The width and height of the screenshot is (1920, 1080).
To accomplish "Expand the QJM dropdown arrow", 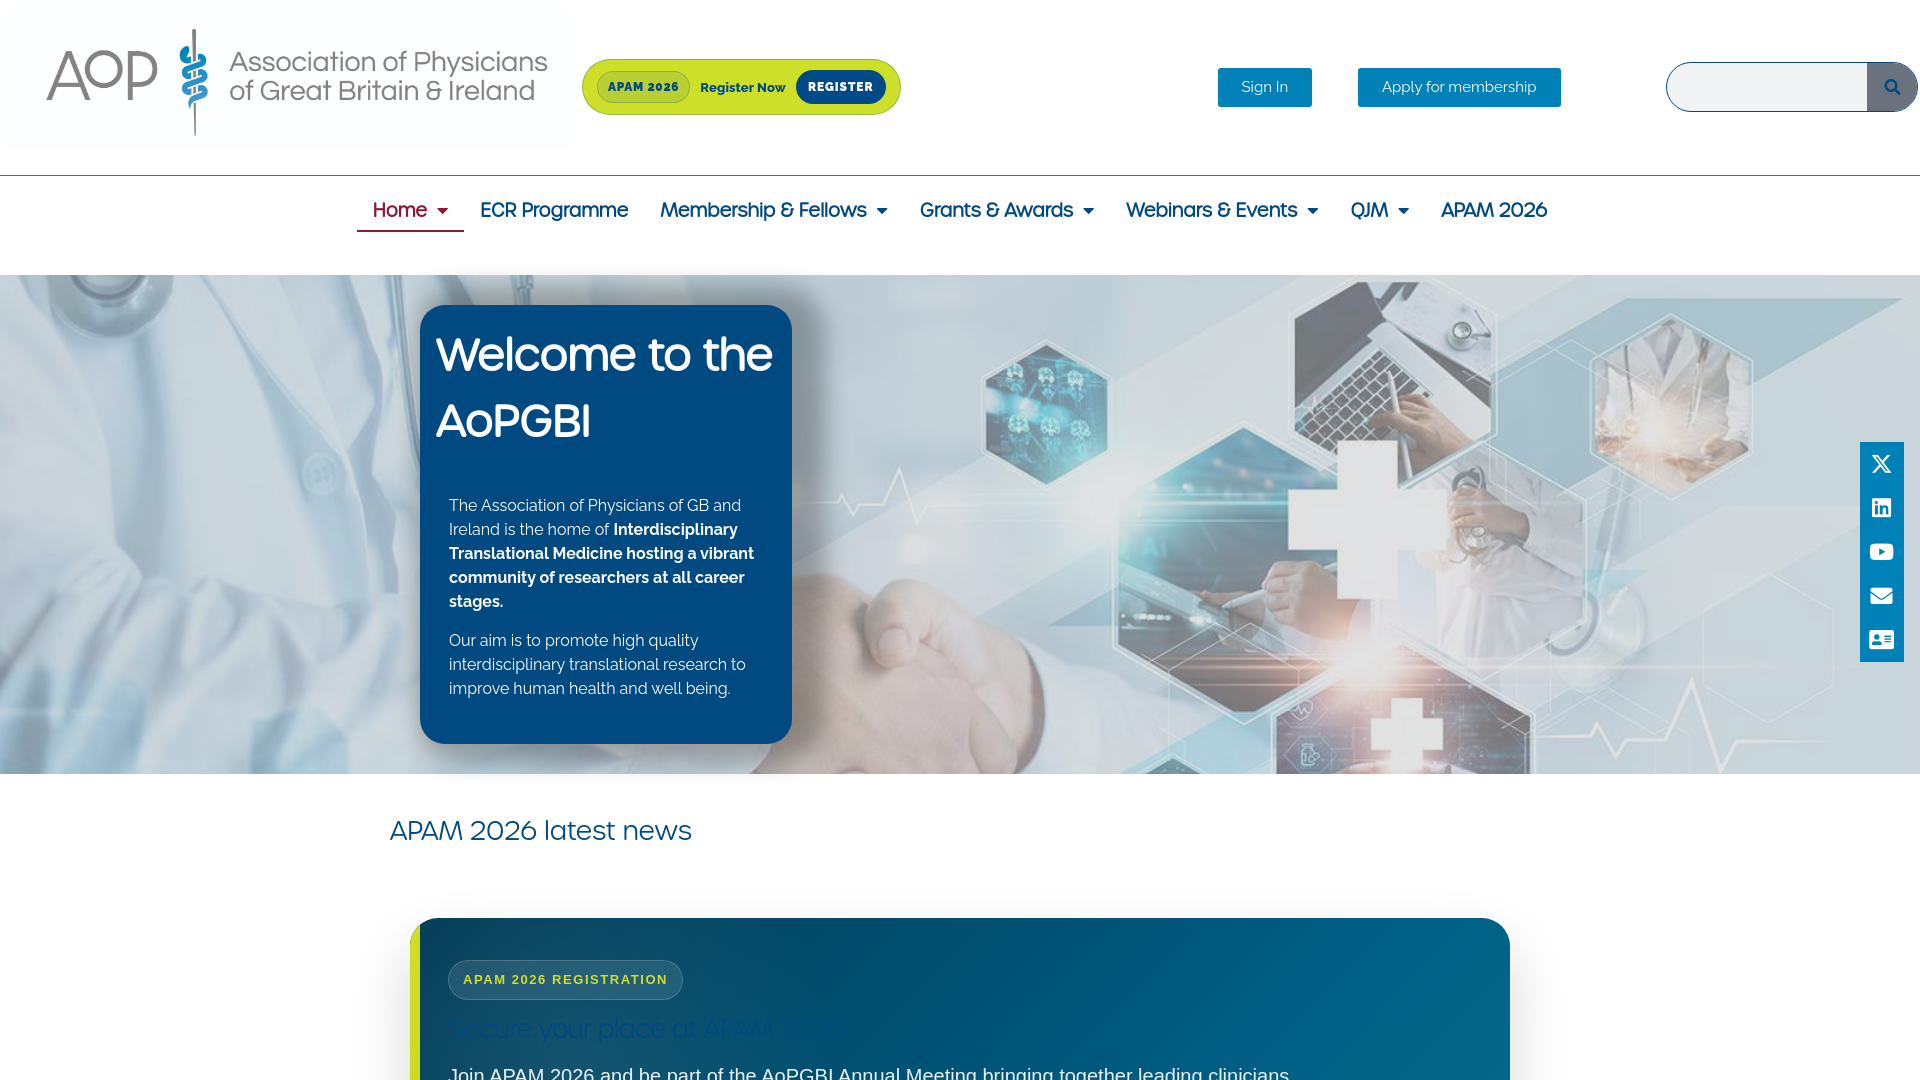I will (x=1403, y=211).
